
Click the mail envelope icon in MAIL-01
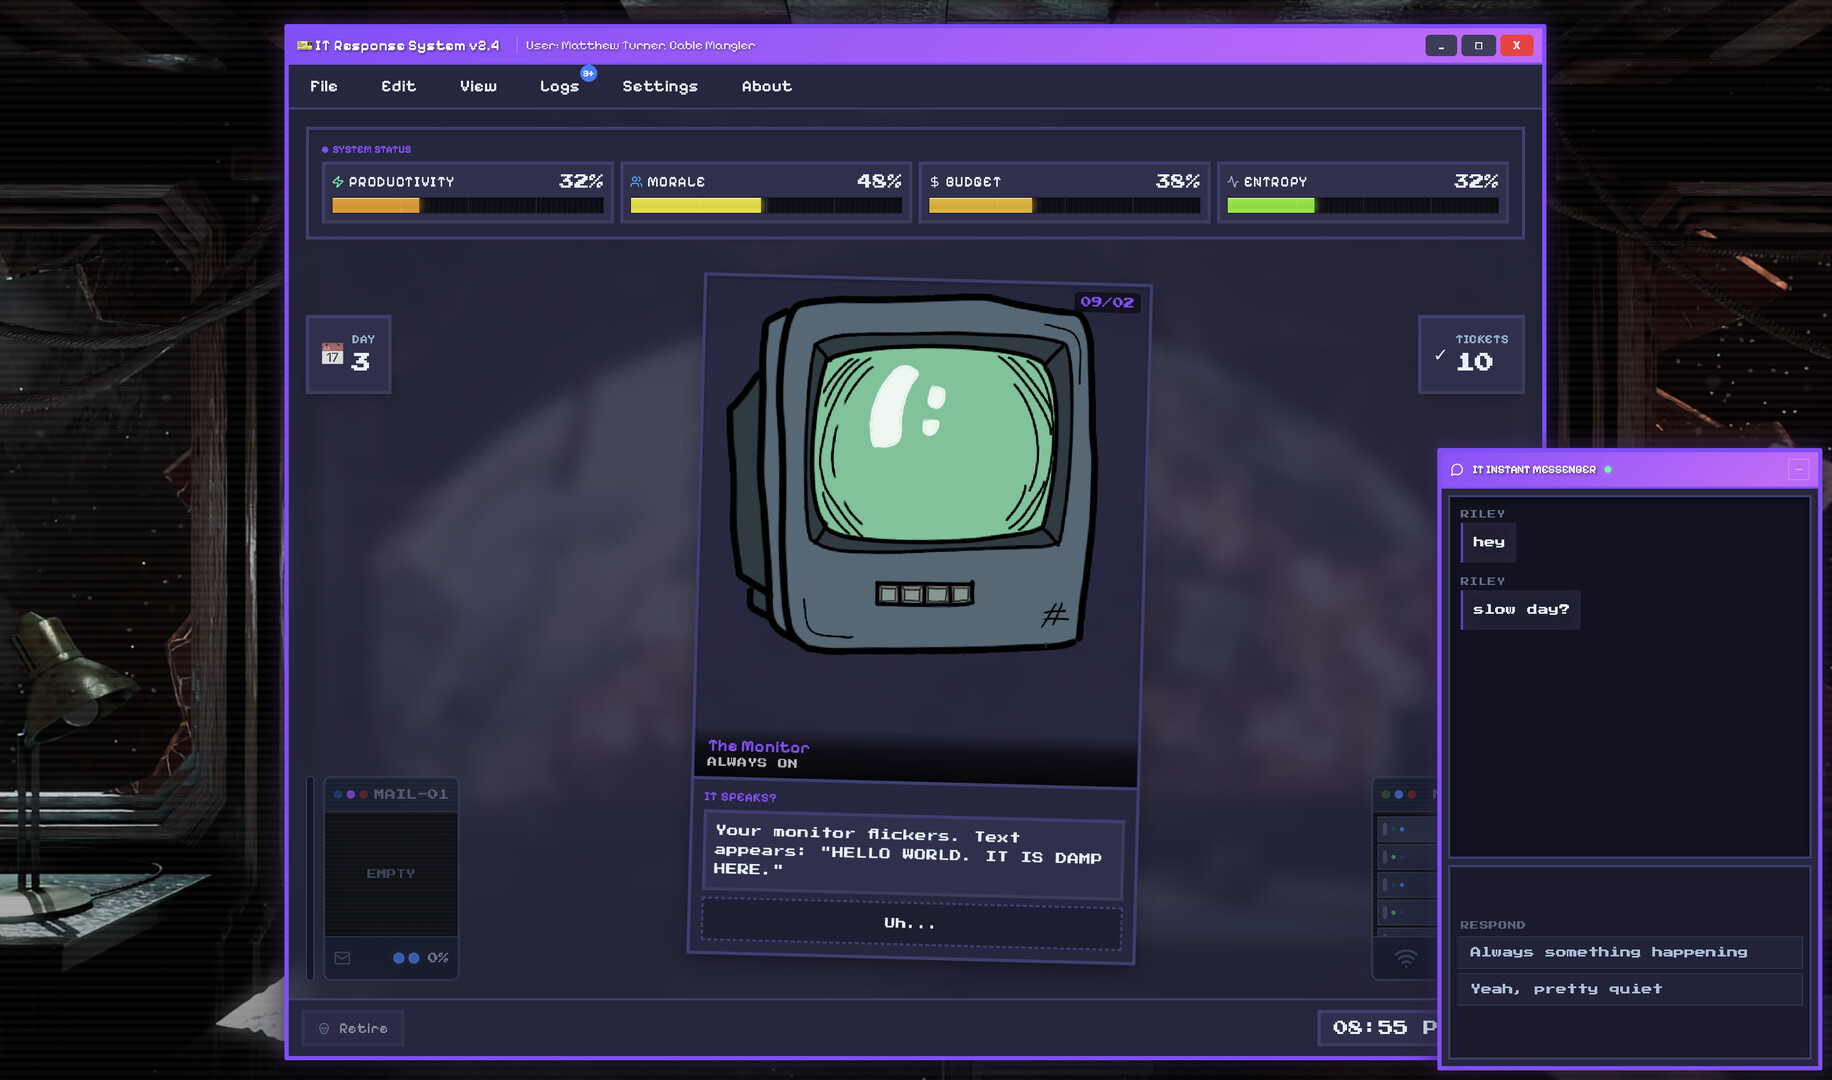[342, 958]
